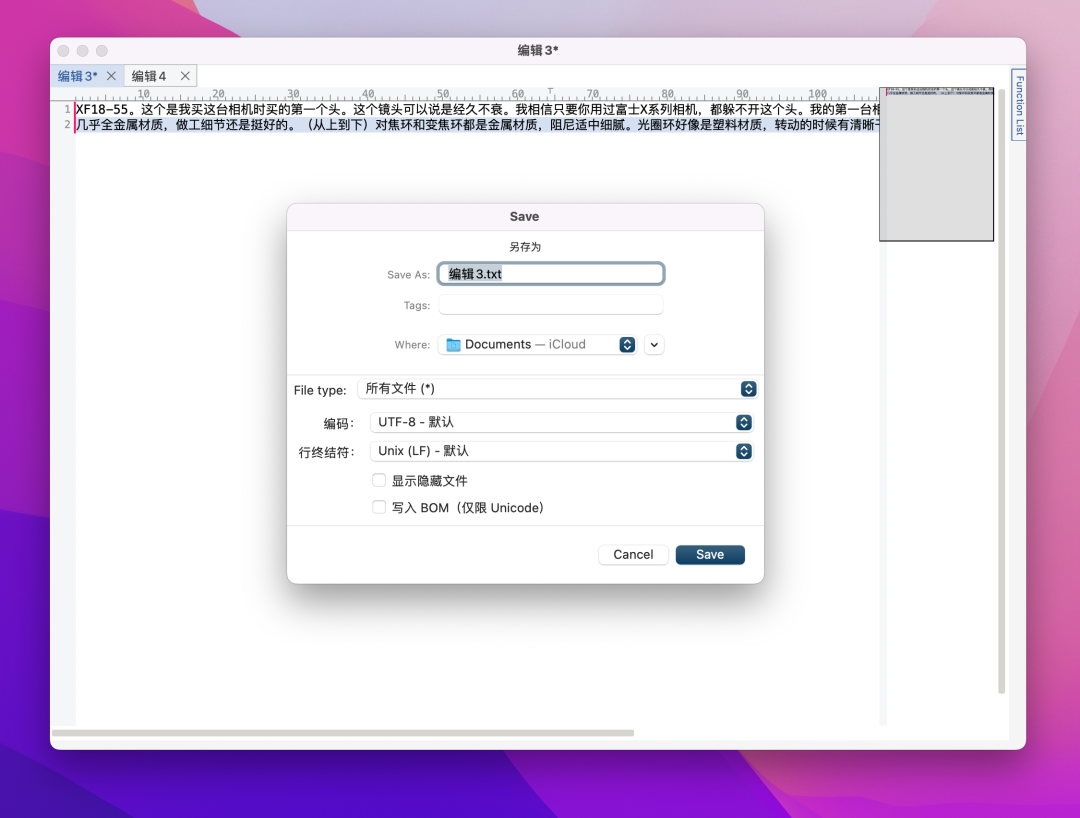Viewport: 1080px width, 818px height.
Task: Click the document minimap thumbnail
Action: tap(936, 164)
